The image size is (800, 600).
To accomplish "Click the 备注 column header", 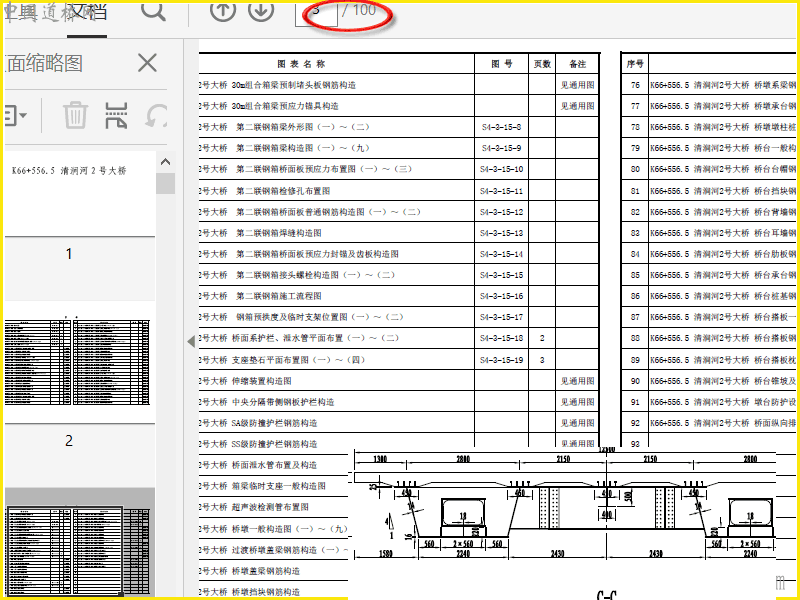I will 578,64.
